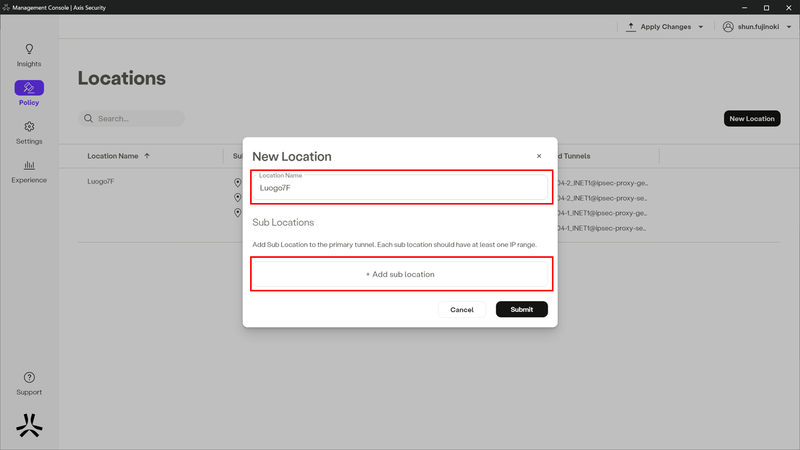Viewport: 800px width, 450px height.
Task: Open Settings gear in sidebar
Action: [29, 127]
